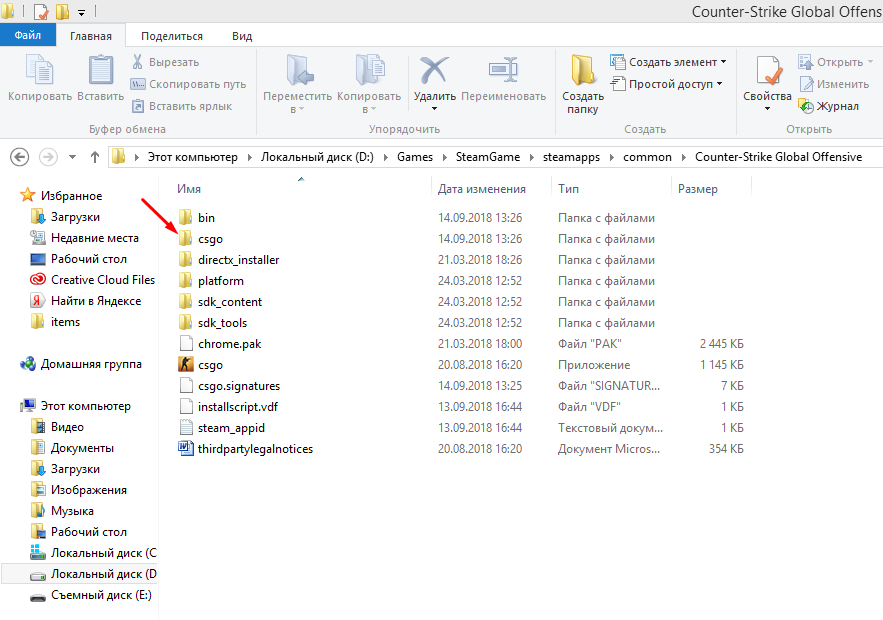Open Локальный диск (C in navigation pane
Image resolution: width=883 pixels, height=620 pixels.
click(93, 552)
